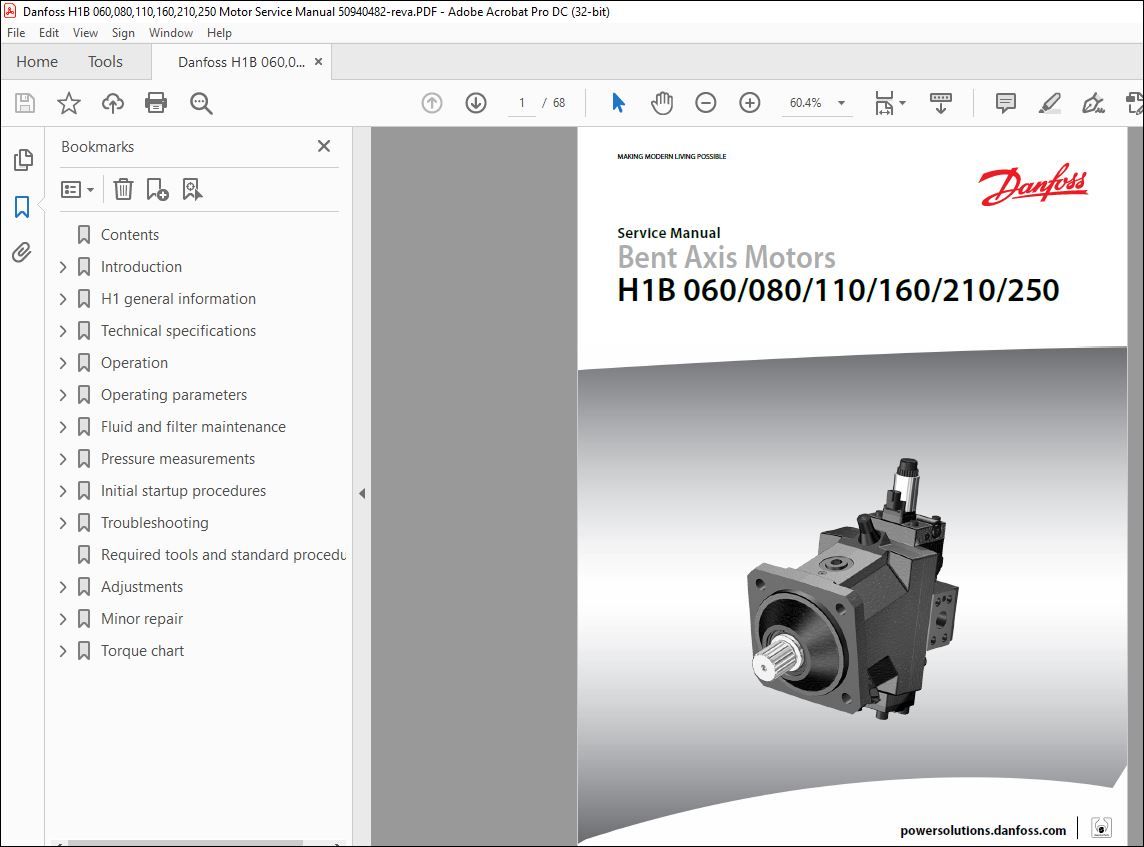Expand the Troubleshooting bookmark
1144x847 pixels.
point(62,522)
